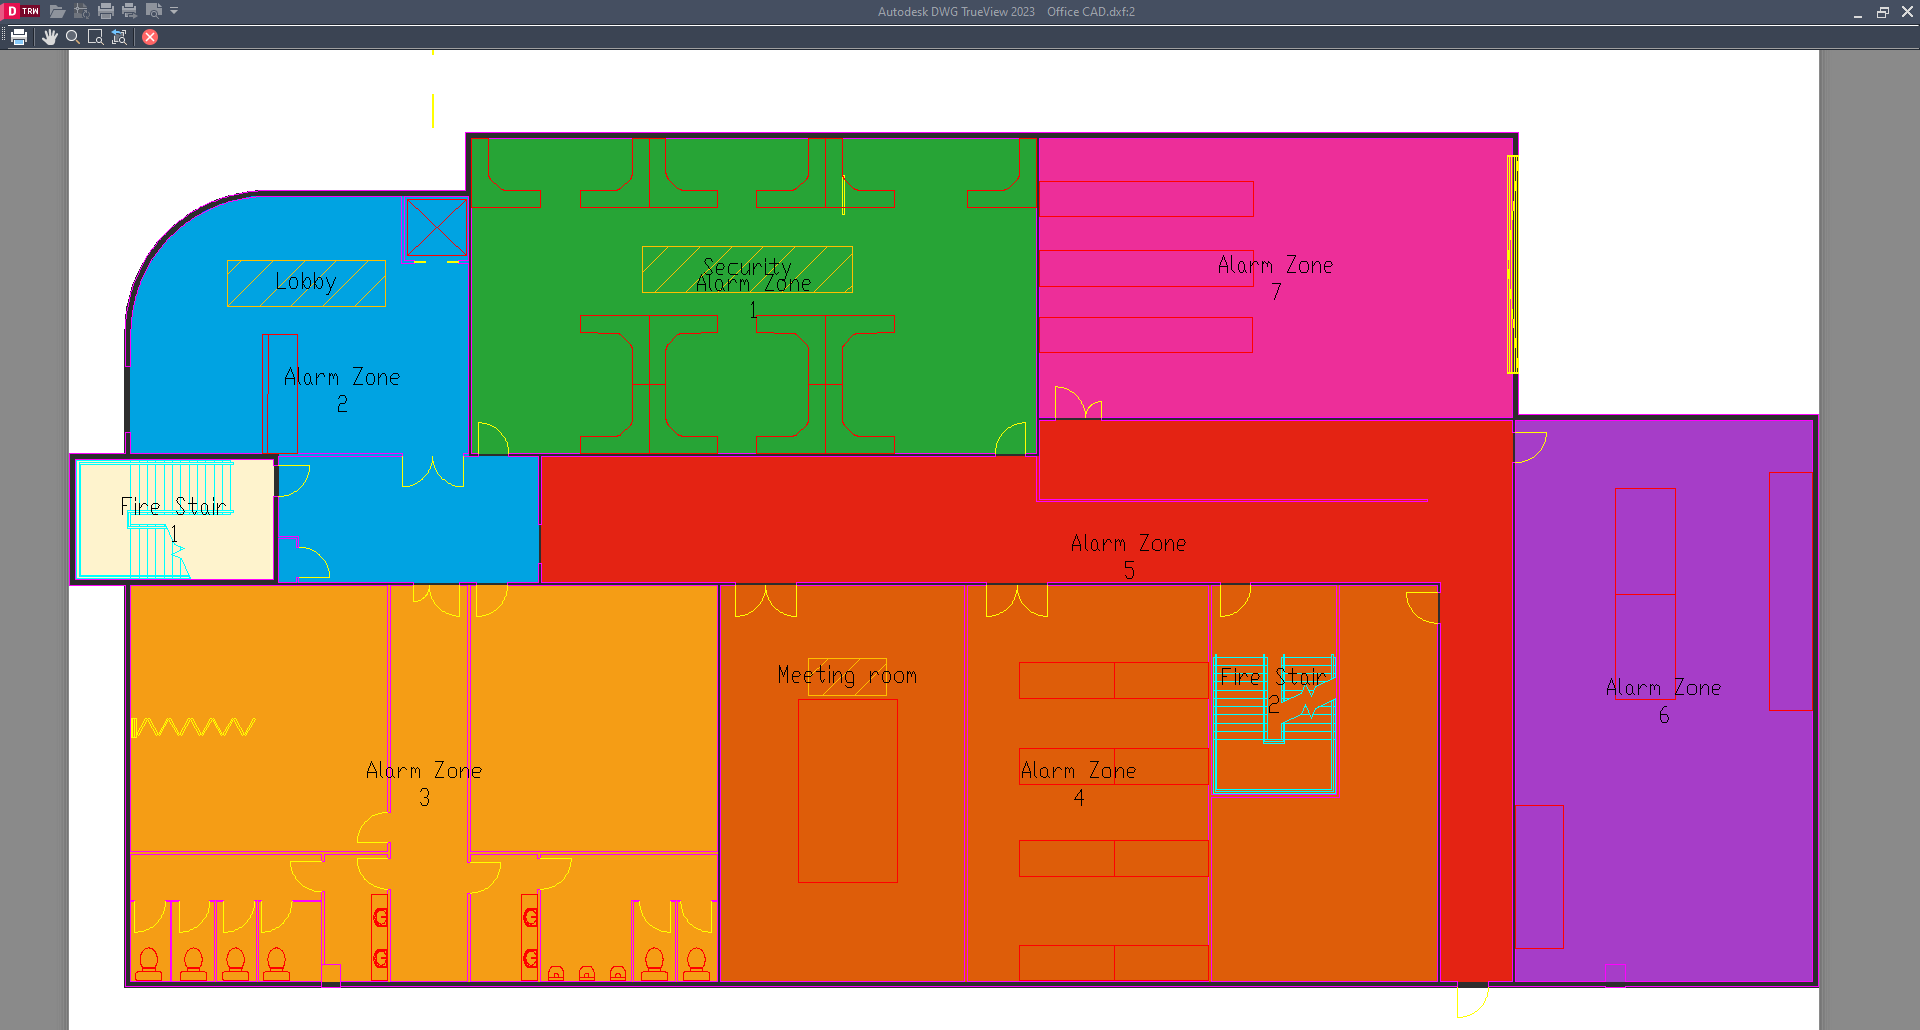Exit preview using the red X button
The image size is (1920, 1030).
click(x=149, y=37)
